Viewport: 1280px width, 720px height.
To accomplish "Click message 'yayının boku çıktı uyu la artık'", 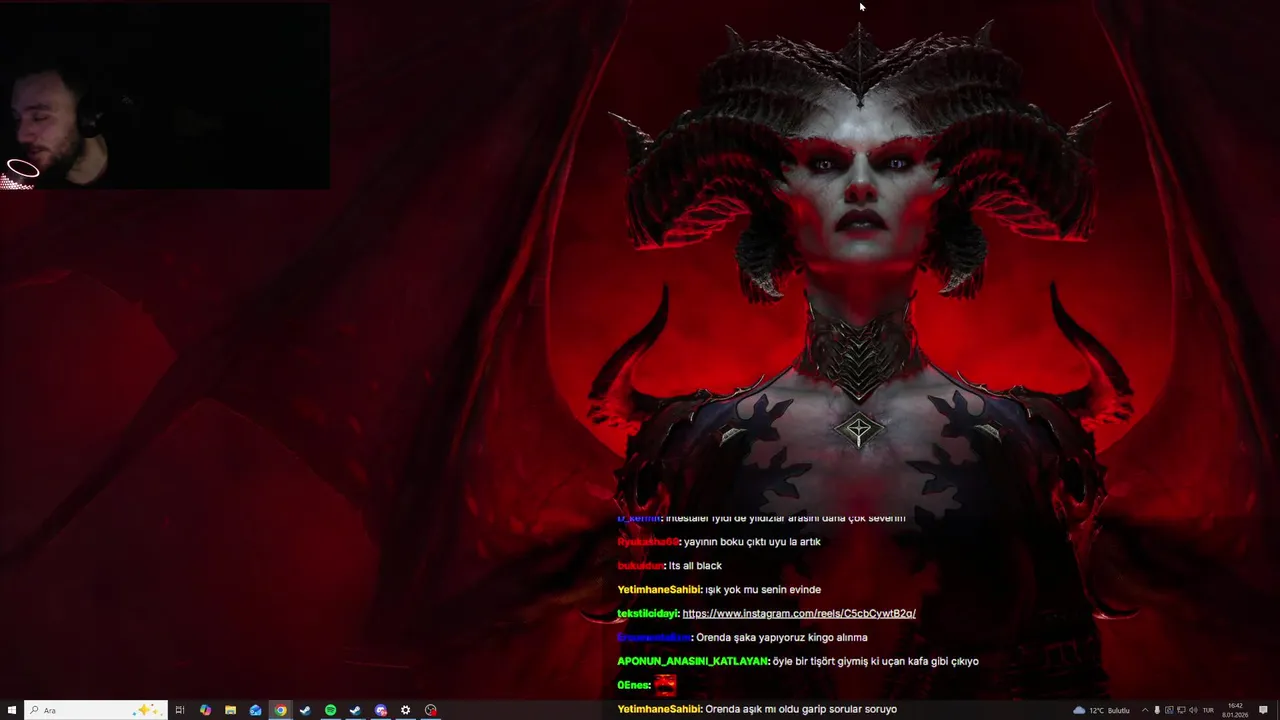I will [x=752, y=541].
